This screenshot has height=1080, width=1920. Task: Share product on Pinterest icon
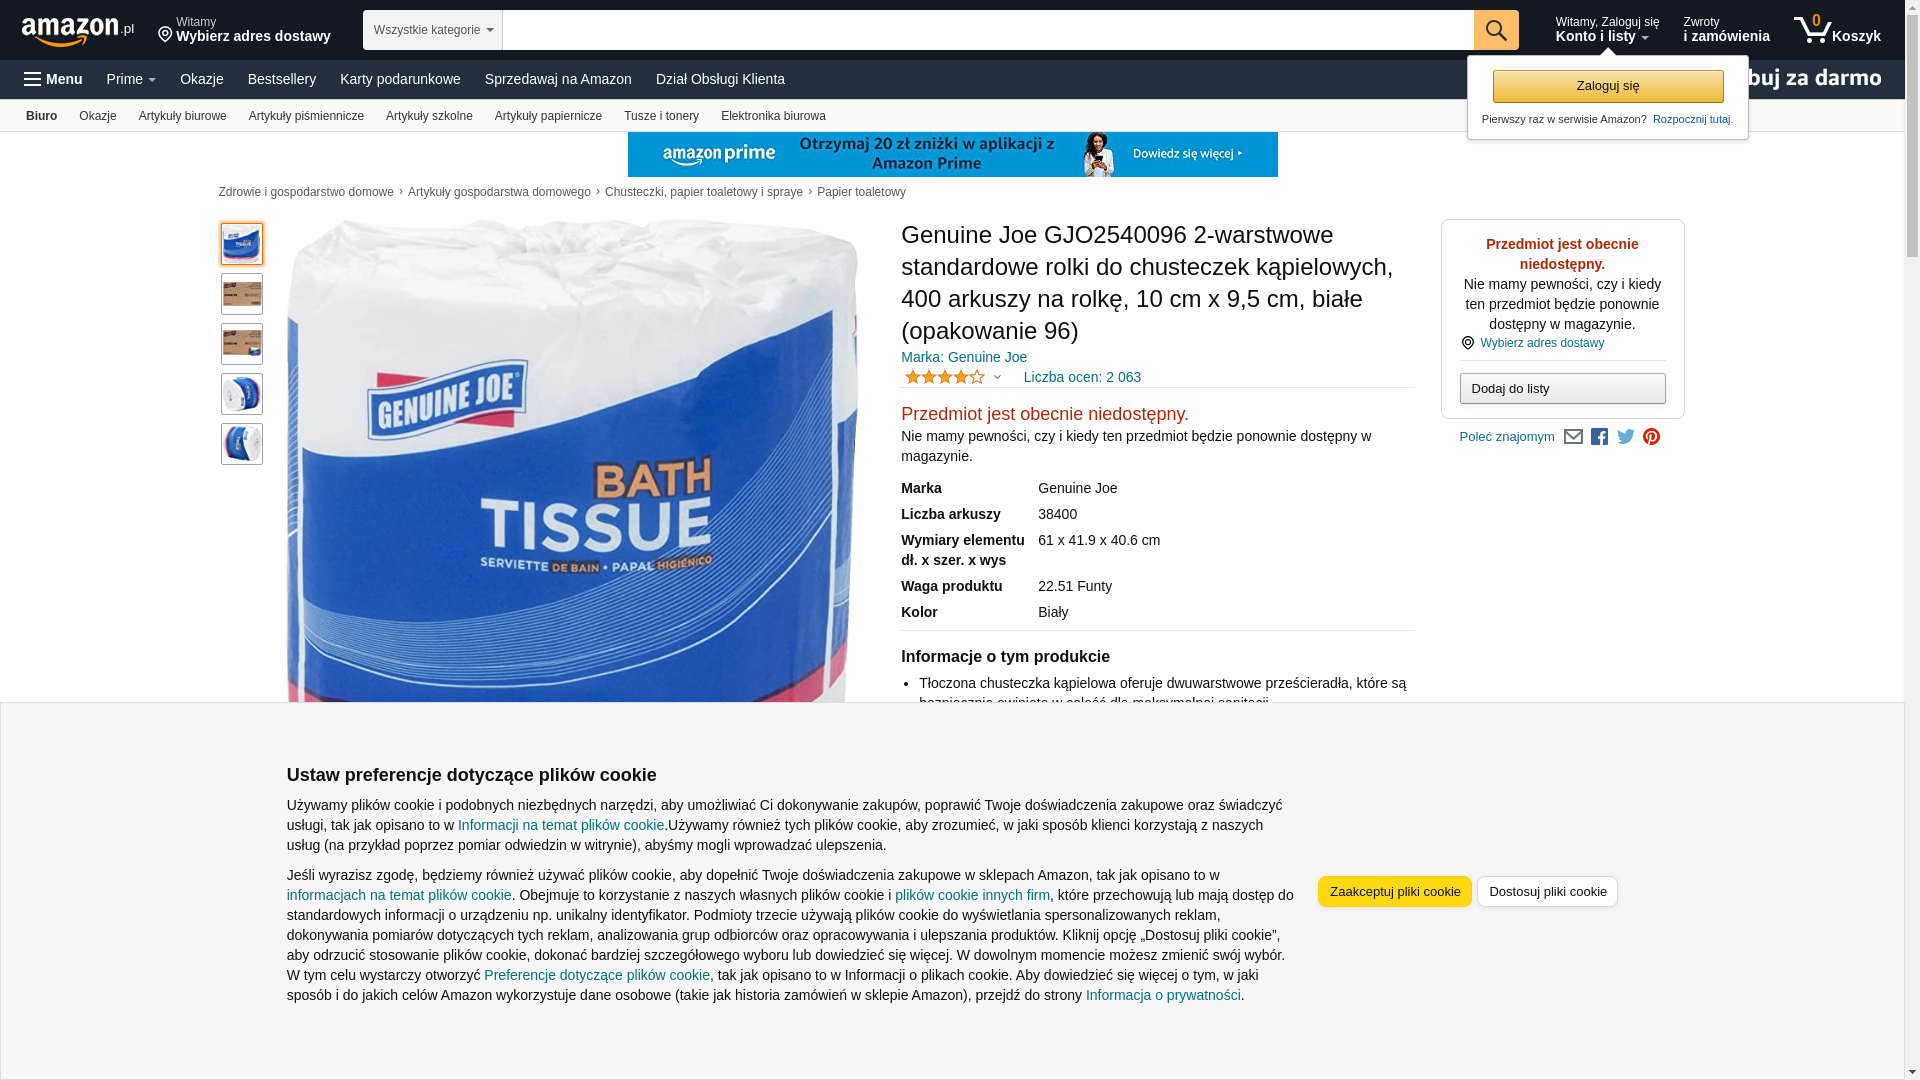click(x=1651, y=437)
